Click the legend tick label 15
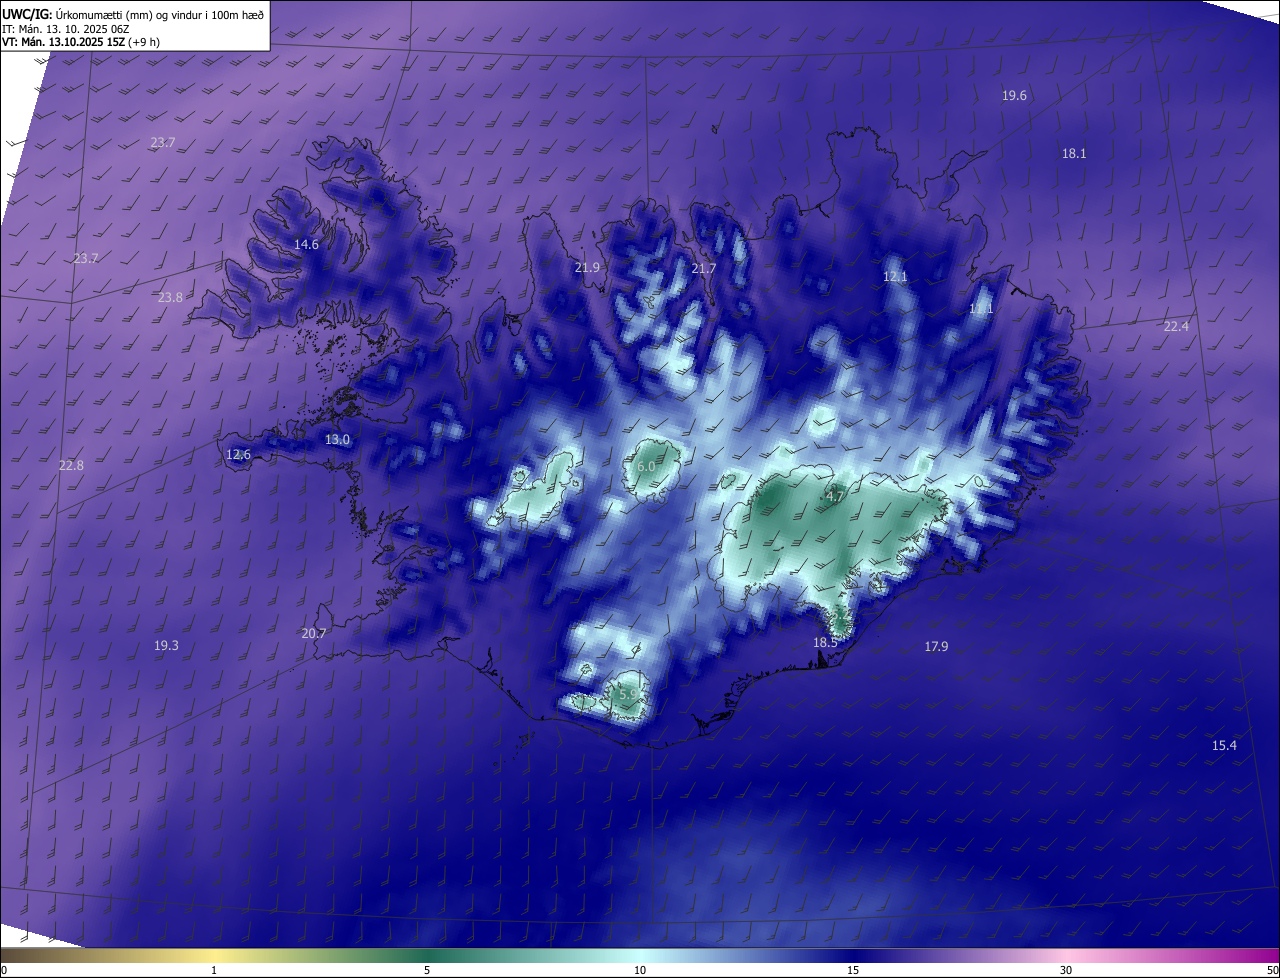 pyautogui.click(x=853, y=970)
